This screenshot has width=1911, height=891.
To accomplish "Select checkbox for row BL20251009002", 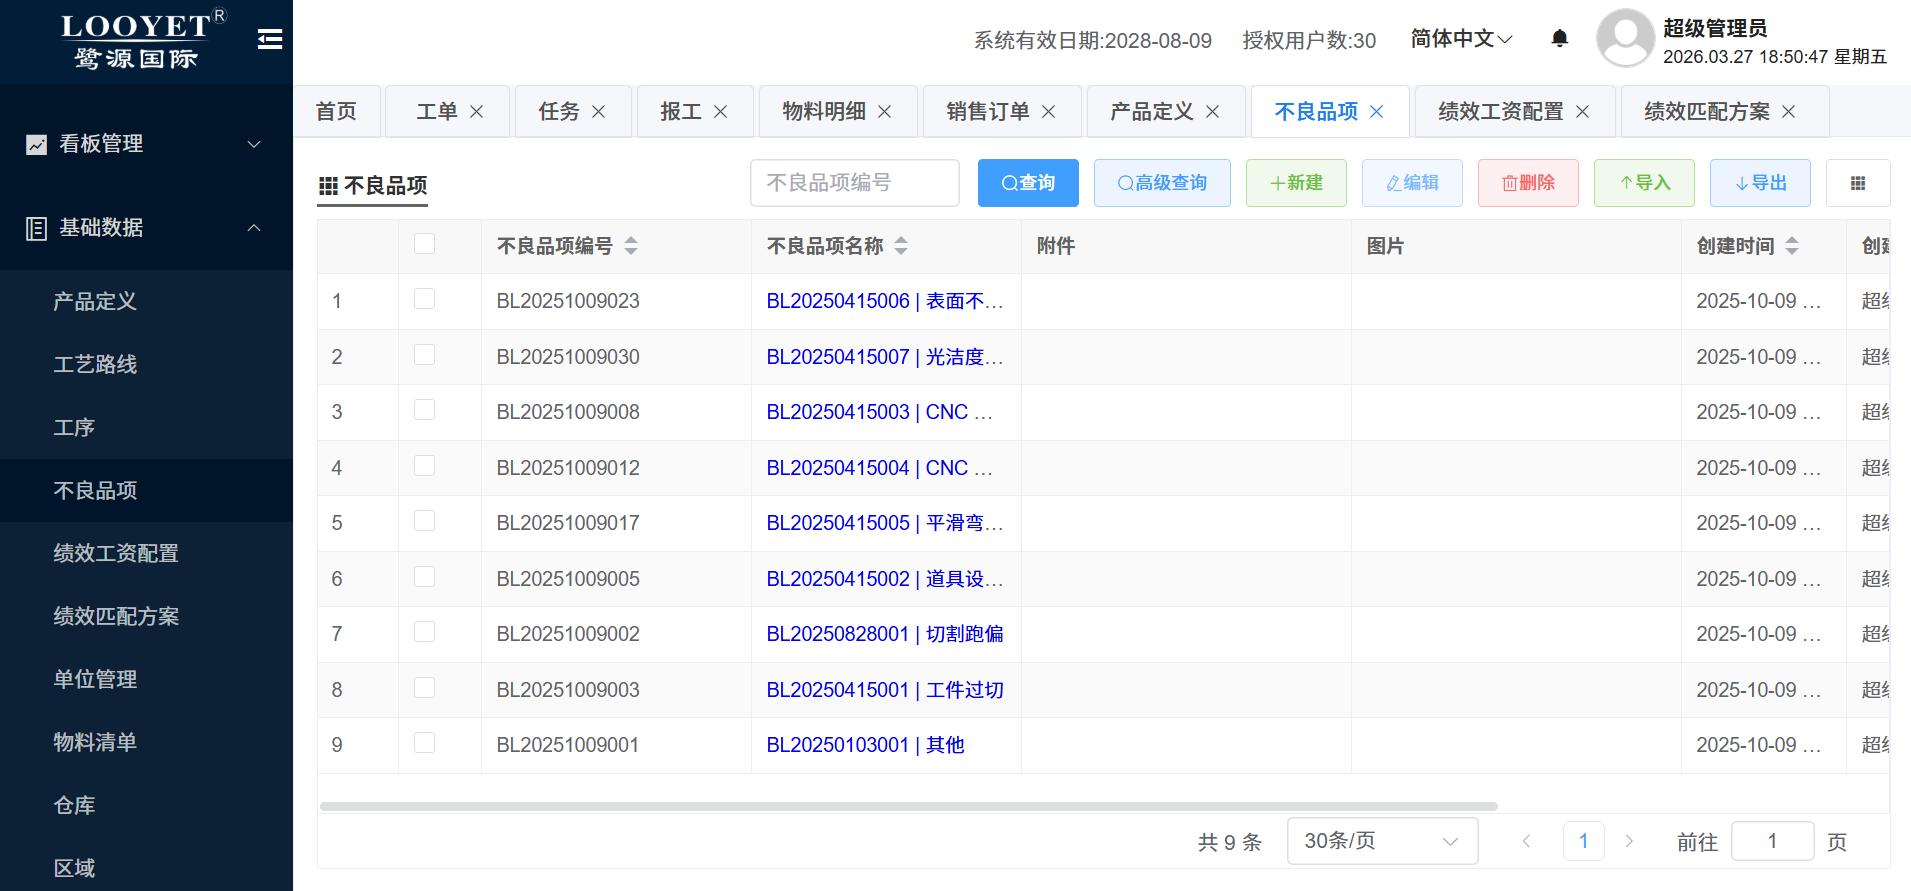I will [x=424, y=632].
